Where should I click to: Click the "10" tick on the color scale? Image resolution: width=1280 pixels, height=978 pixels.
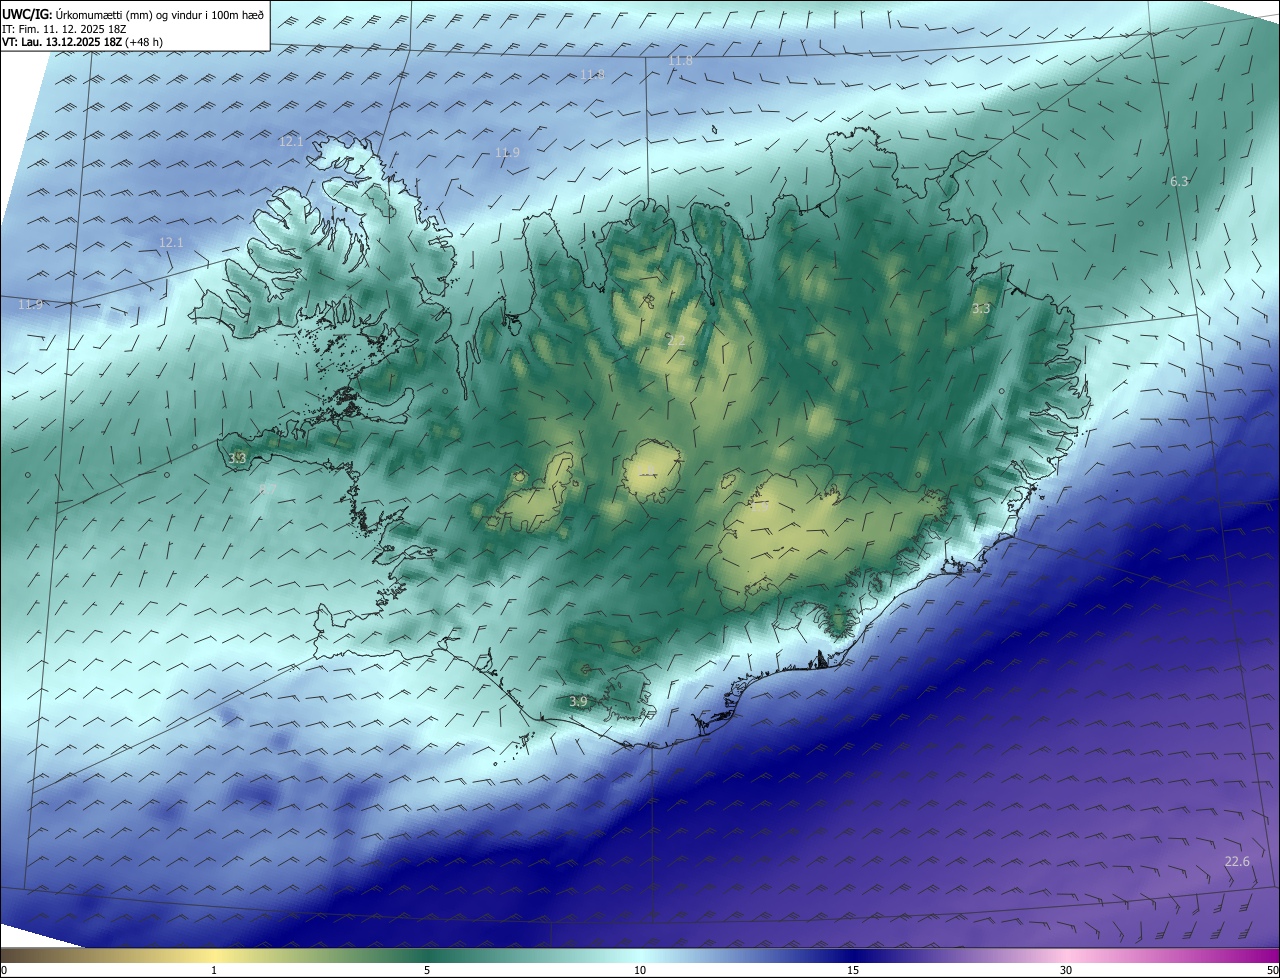(640, 970)
